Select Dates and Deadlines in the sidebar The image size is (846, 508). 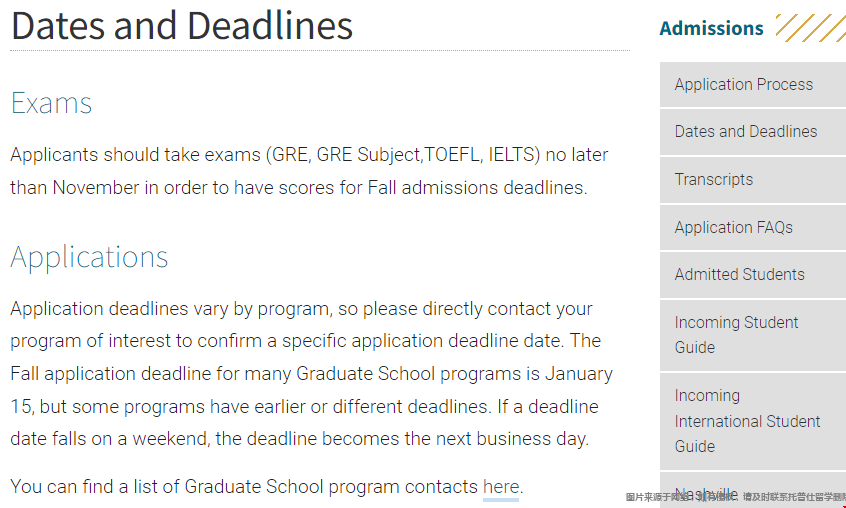click(745, 132)
